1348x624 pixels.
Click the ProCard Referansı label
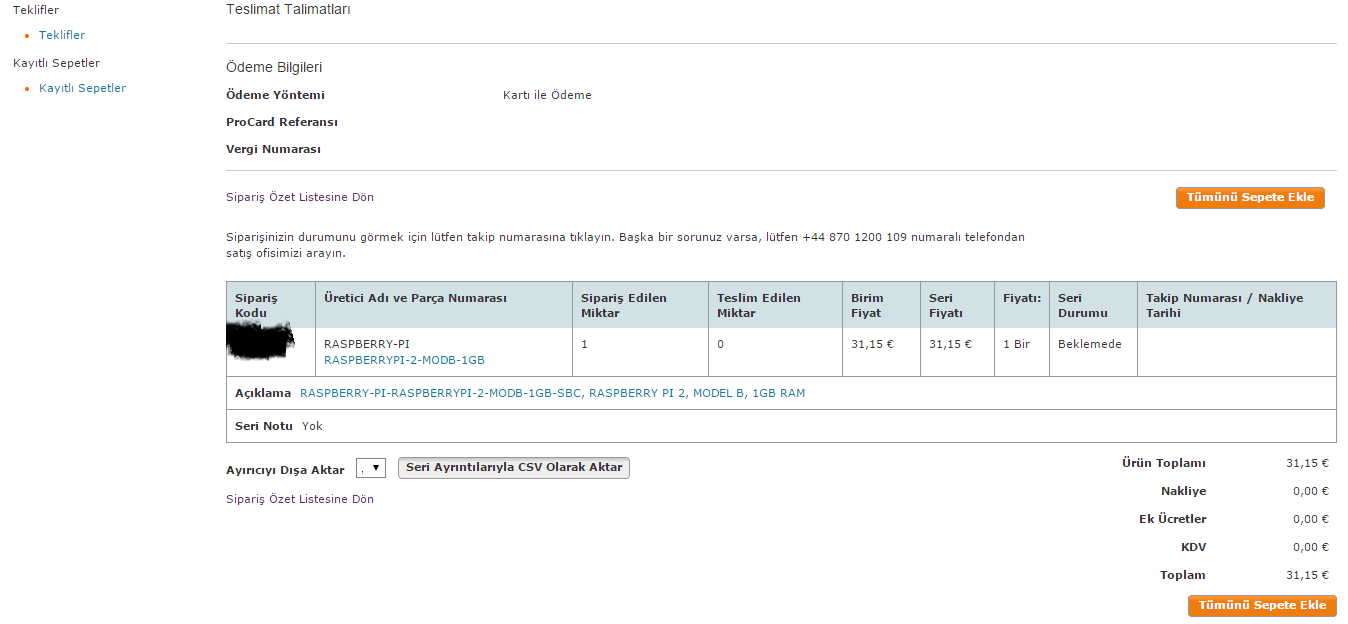pos(282,122)
